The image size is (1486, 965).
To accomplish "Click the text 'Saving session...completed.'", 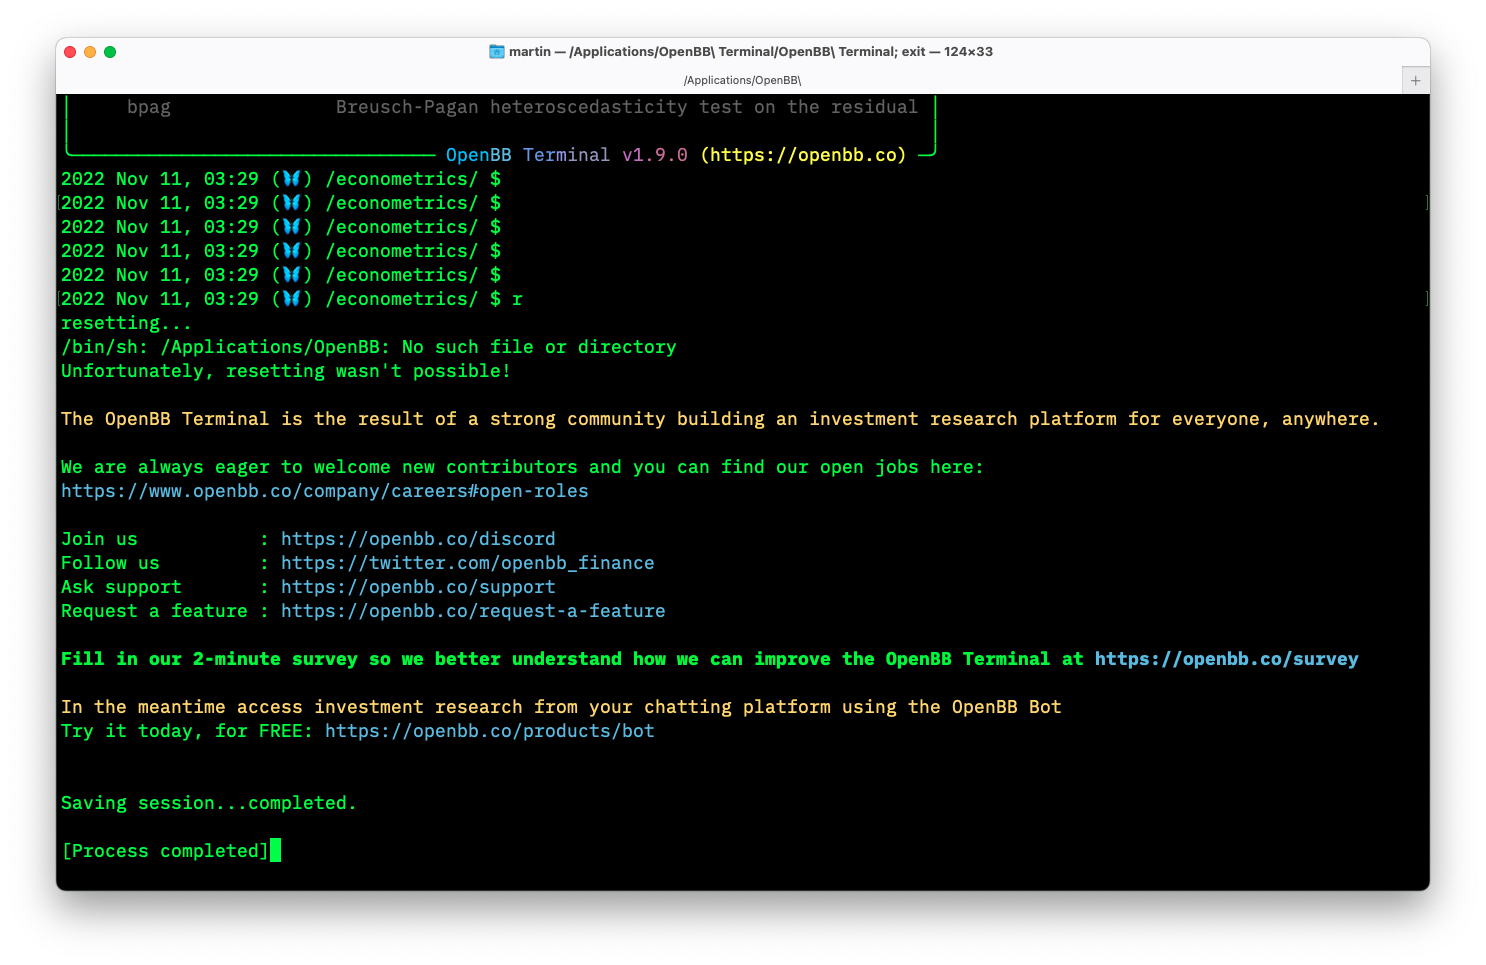I will tap(209, 803).
